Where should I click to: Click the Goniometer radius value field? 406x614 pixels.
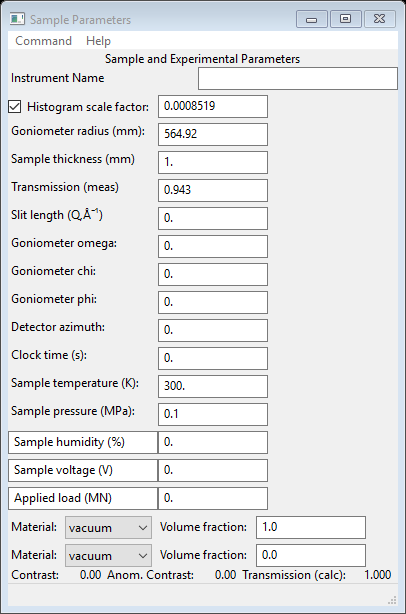click(x=213, y=134)
